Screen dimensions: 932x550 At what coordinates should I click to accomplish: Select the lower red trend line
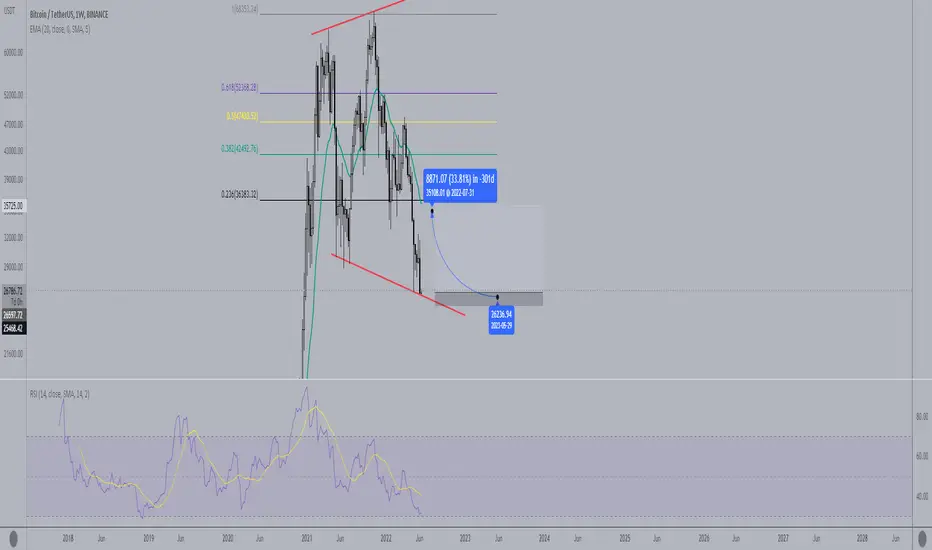tap(398, 285)
